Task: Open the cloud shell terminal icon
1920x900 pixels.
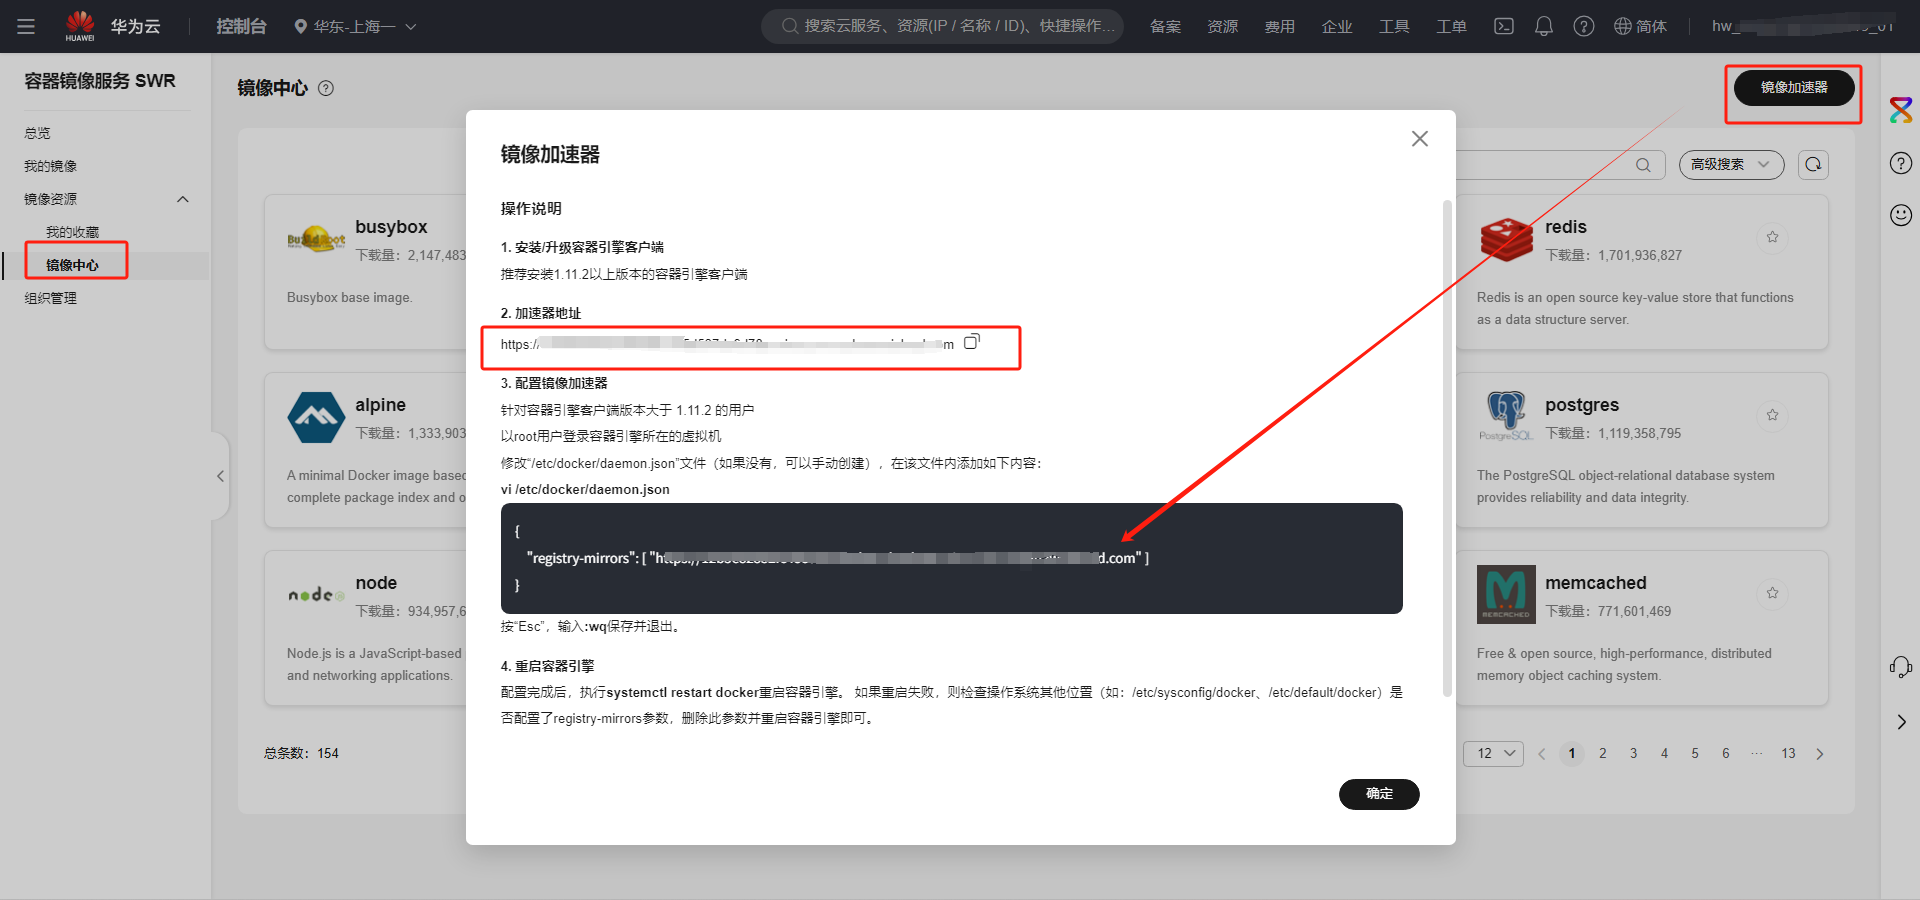Action: (1504, 26)
